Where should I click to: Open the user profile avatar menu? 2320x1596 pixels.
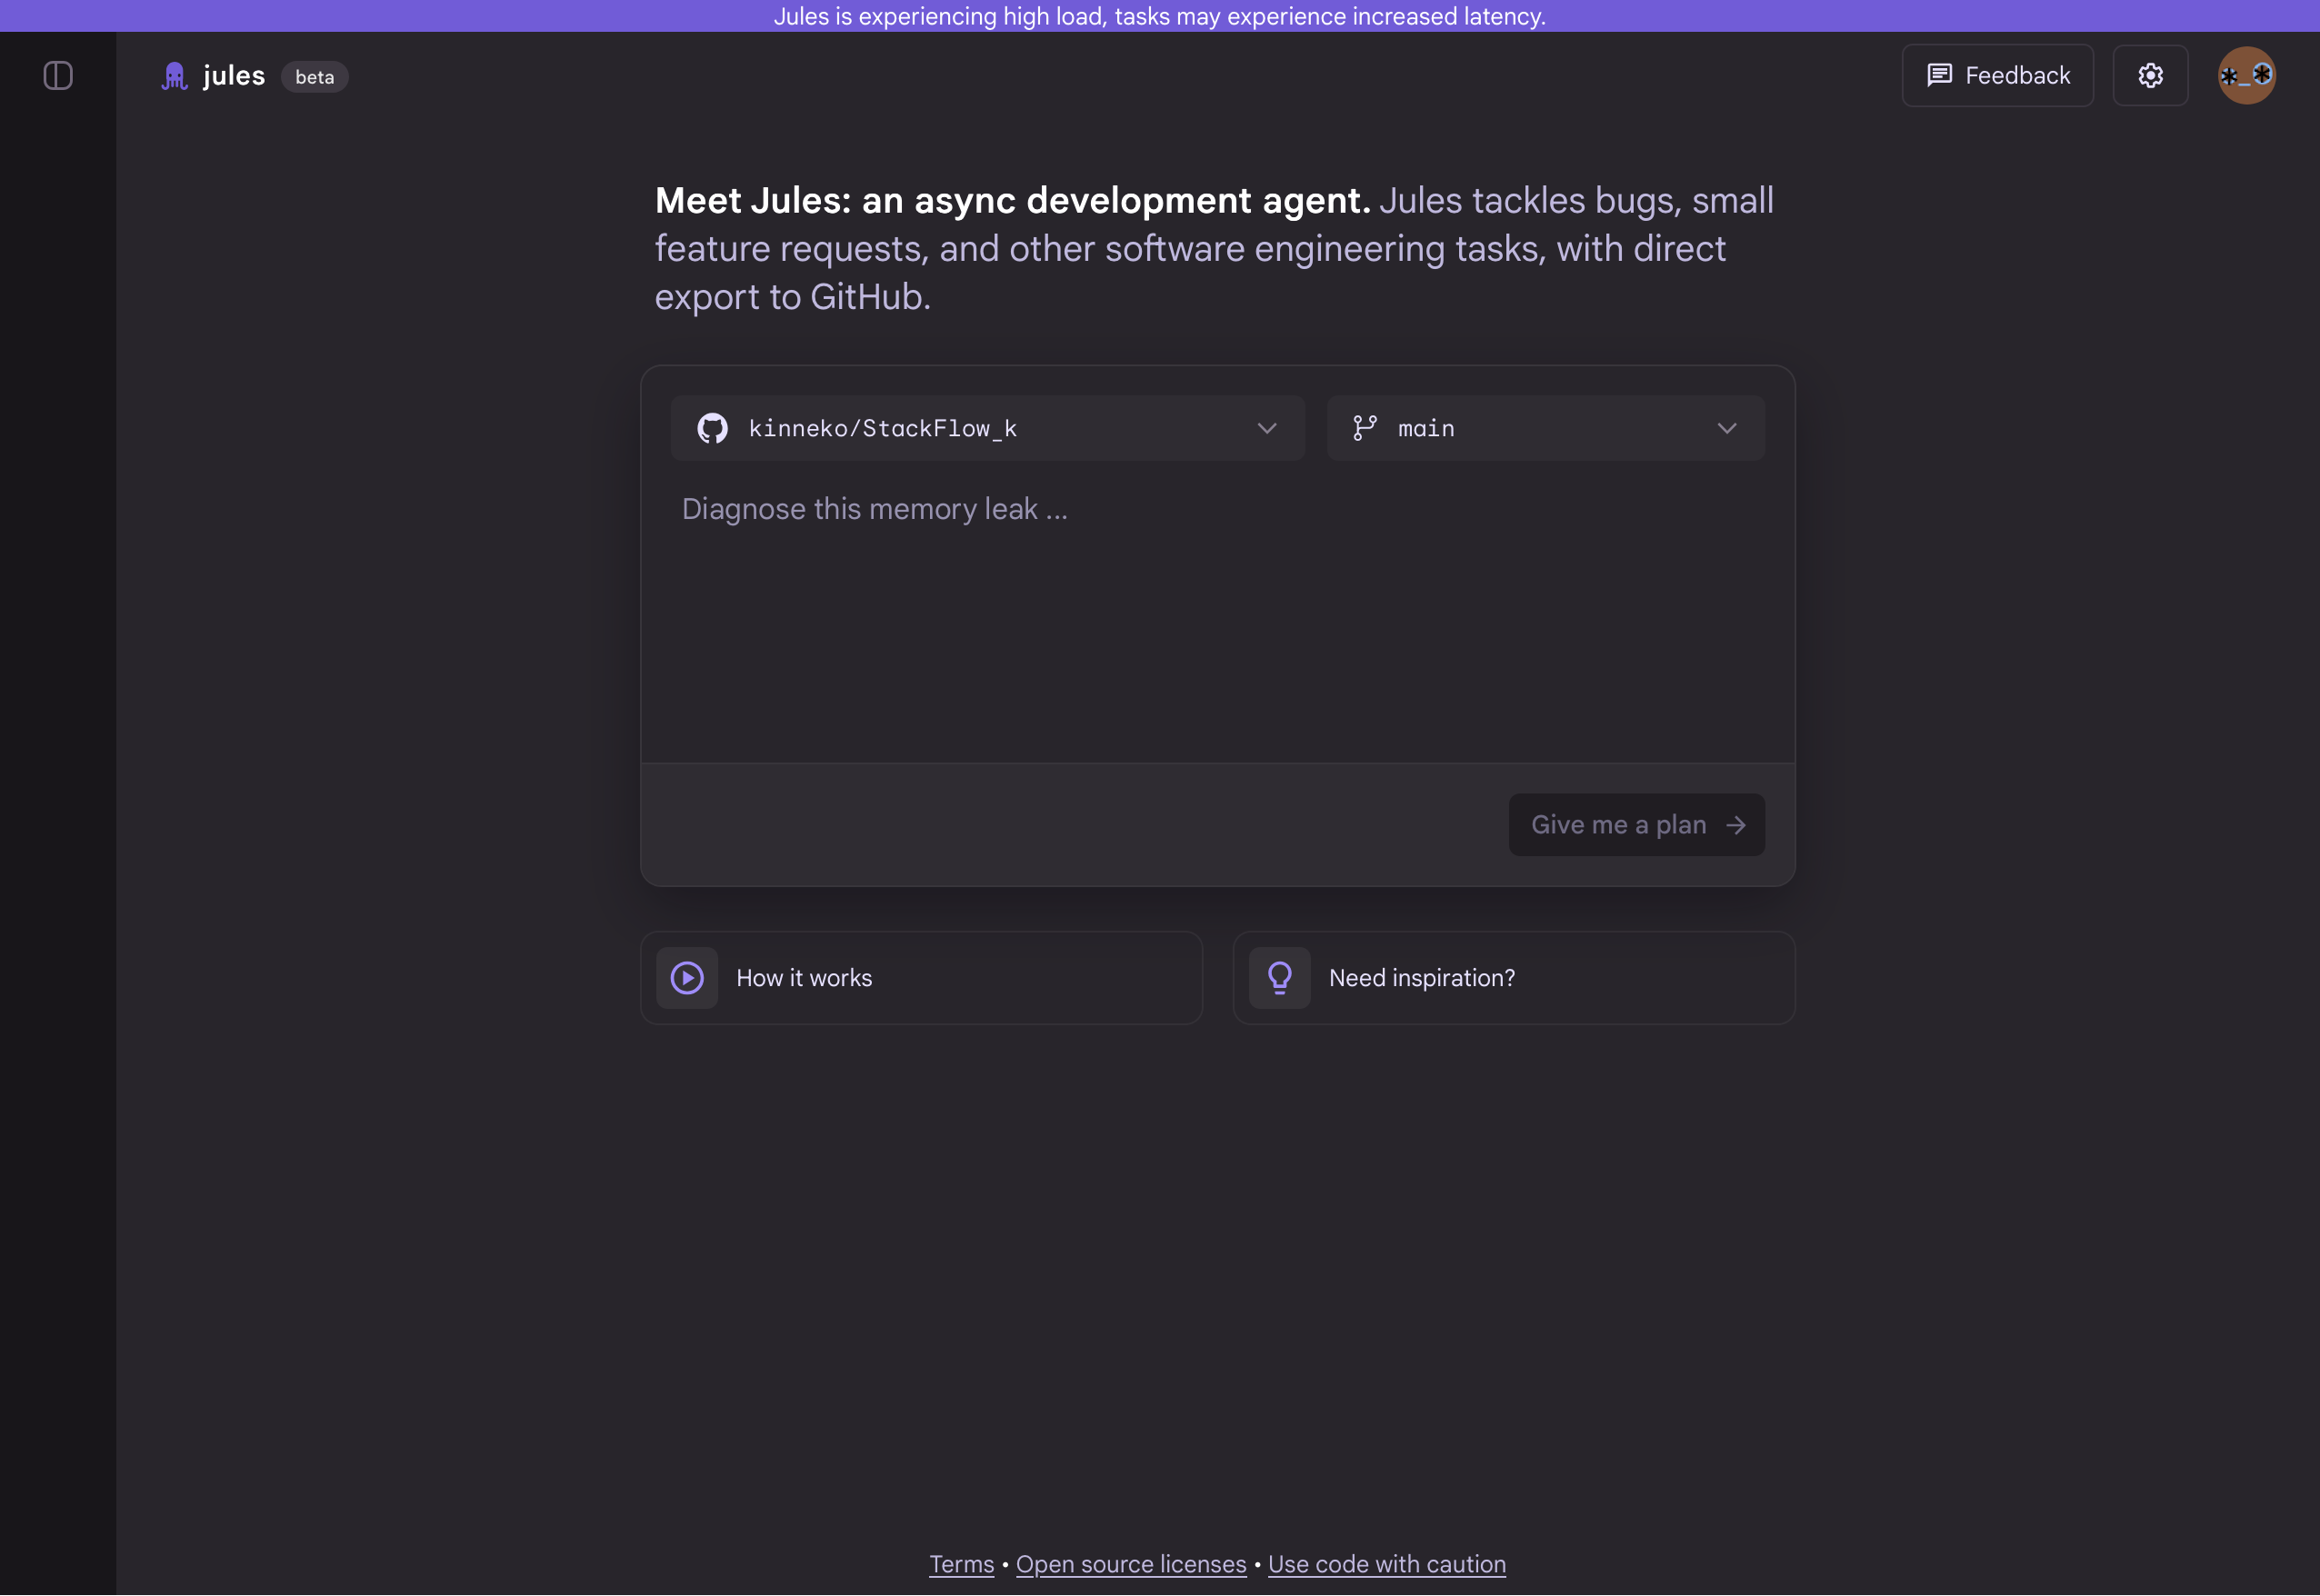coord(2246,76)
